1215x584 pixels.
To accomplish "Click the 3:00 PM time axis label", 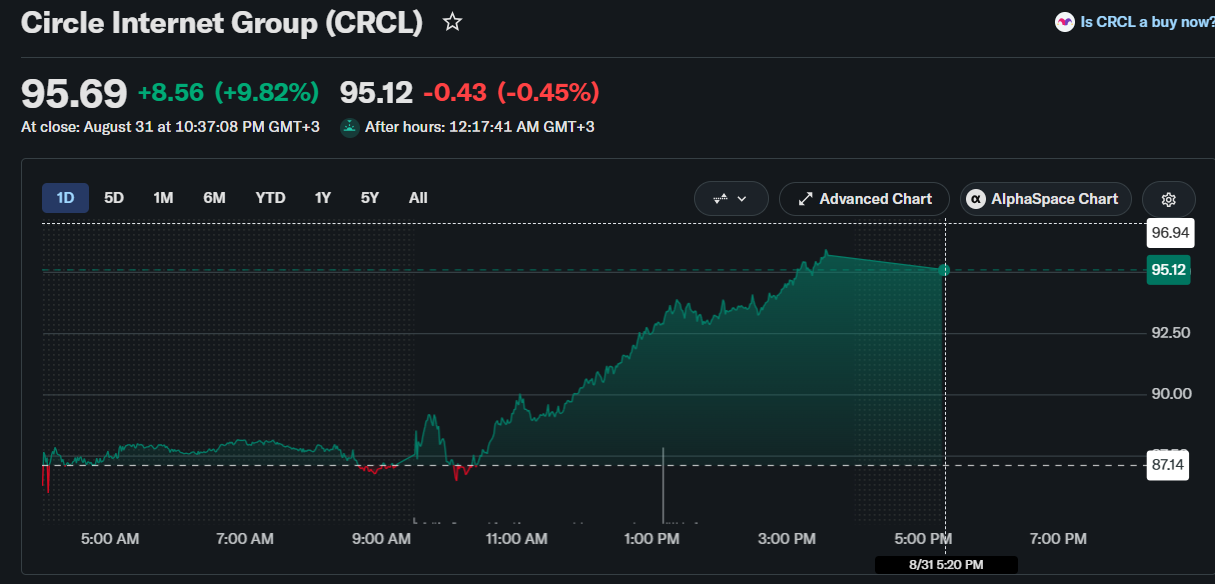I will [x=787, y=539].
